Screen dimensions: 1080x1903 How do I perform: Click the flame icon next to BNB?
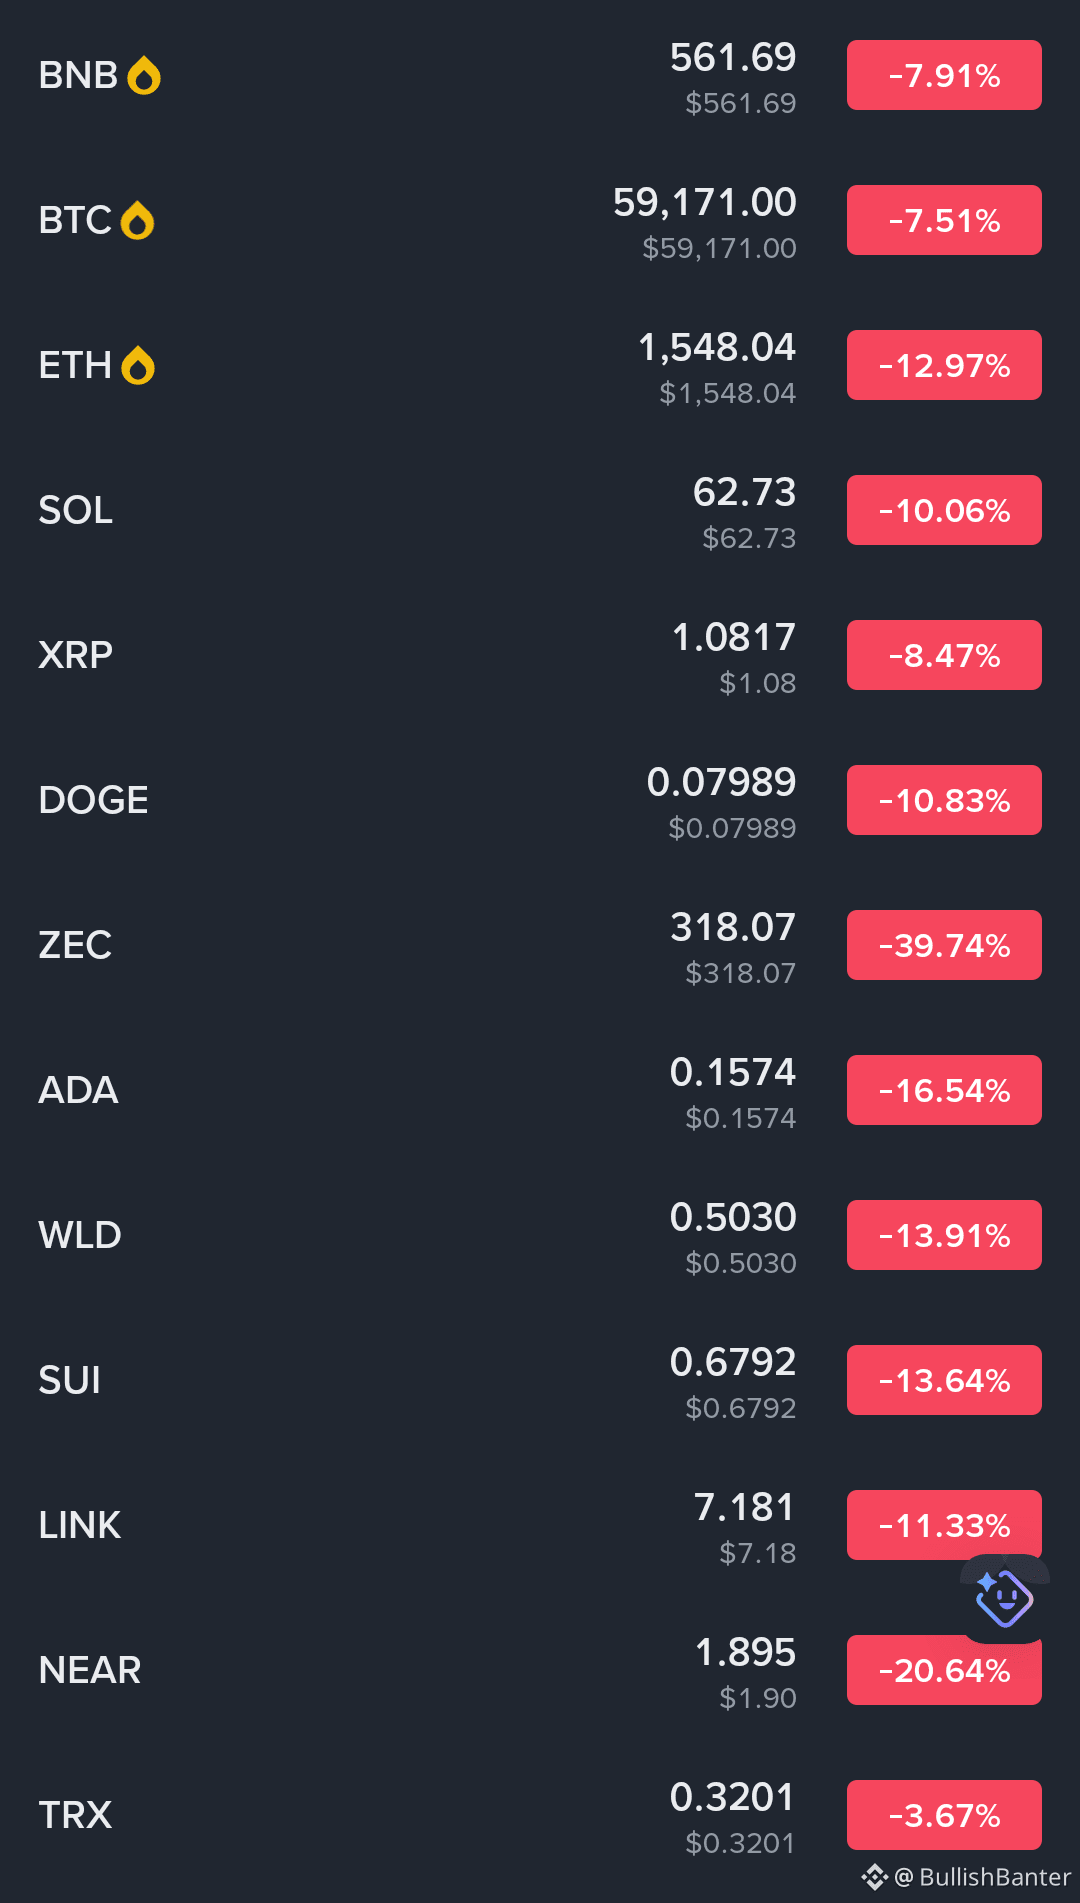[x=144, y=75]
